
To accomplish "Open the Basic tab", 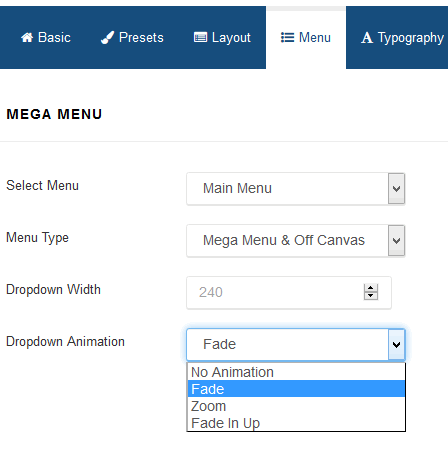I will [46, 37].
